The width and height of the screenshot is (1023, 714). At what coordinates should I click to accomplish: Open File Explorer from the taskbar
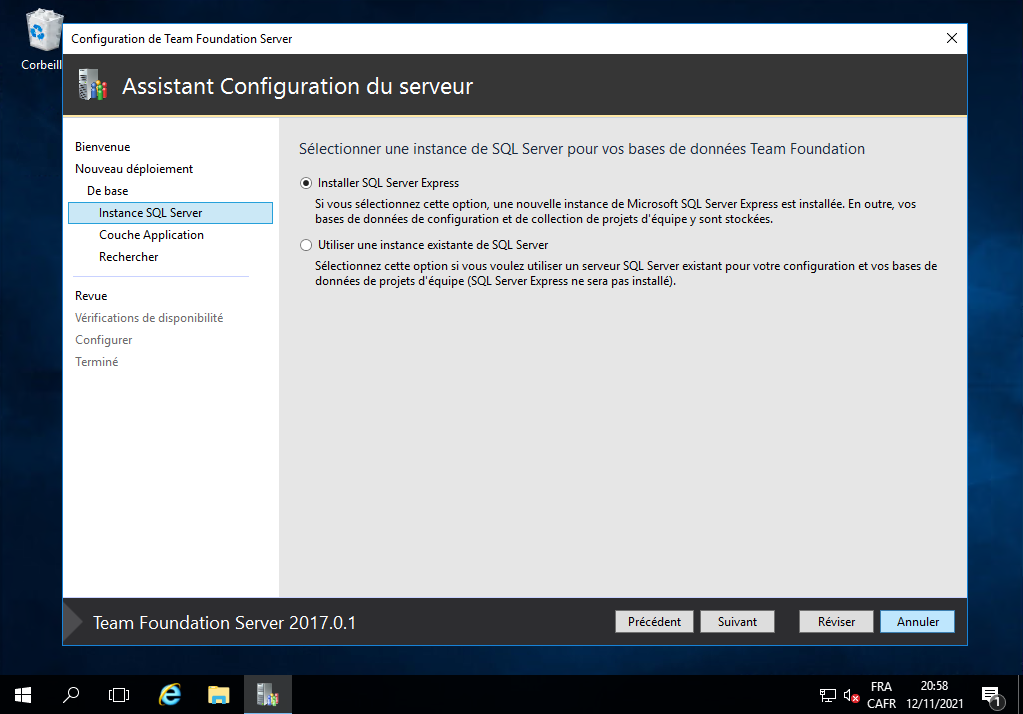click(219, 694)
